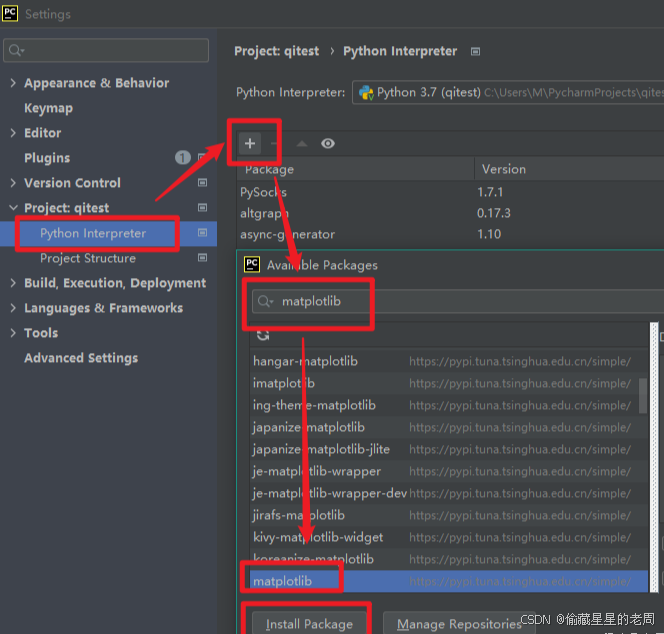Toggle the show early releases eye icon
Image resolution: width=664 pixels, height=634 pixels.
[x=328, y=144]
